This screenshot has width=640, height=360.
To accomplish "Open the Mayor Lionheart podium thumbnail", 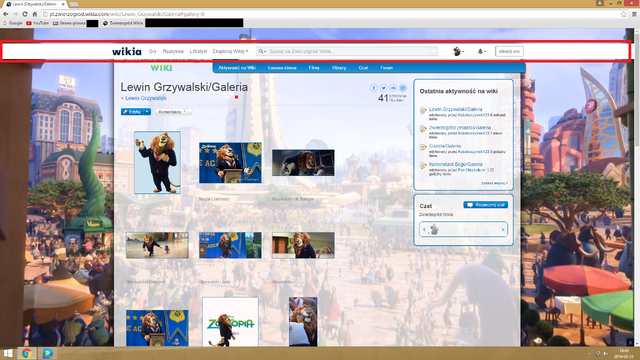I will pyautogui.click(x=230, y=162).
